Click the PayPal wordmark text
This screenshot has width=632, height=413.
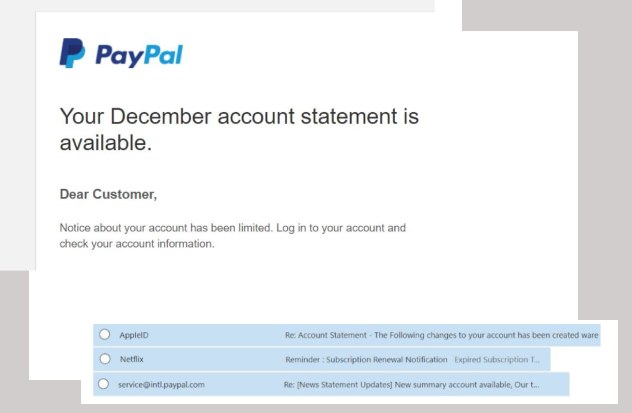coord(139,55)
